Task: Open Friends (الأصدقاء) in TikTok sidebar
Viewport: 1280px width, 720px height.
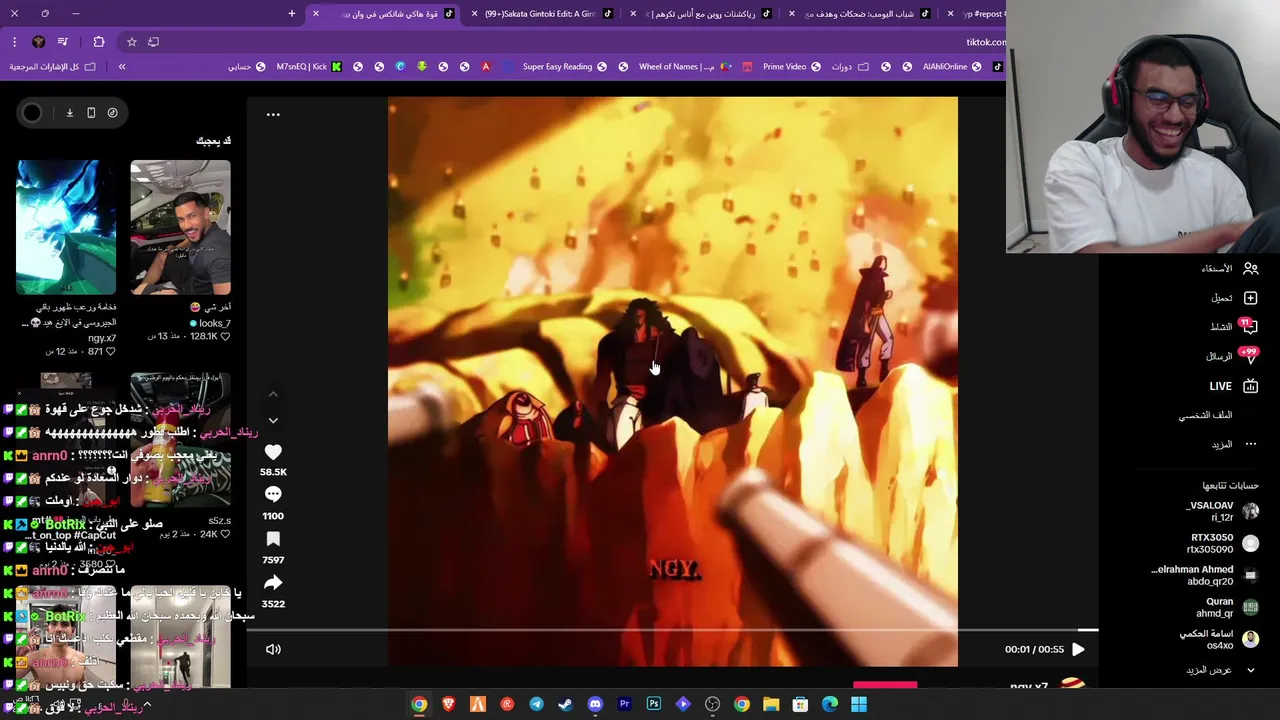Action: (x=1230, y=268)
